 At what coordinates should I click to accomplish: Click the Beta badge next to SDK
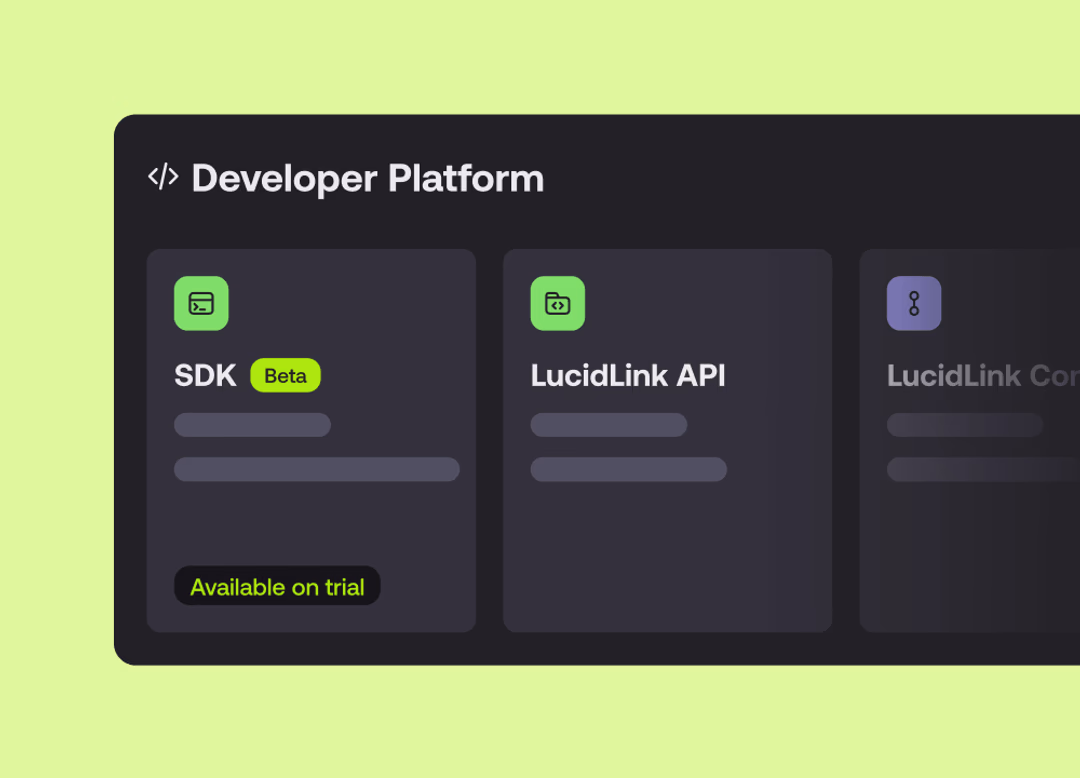pos(285,375)
